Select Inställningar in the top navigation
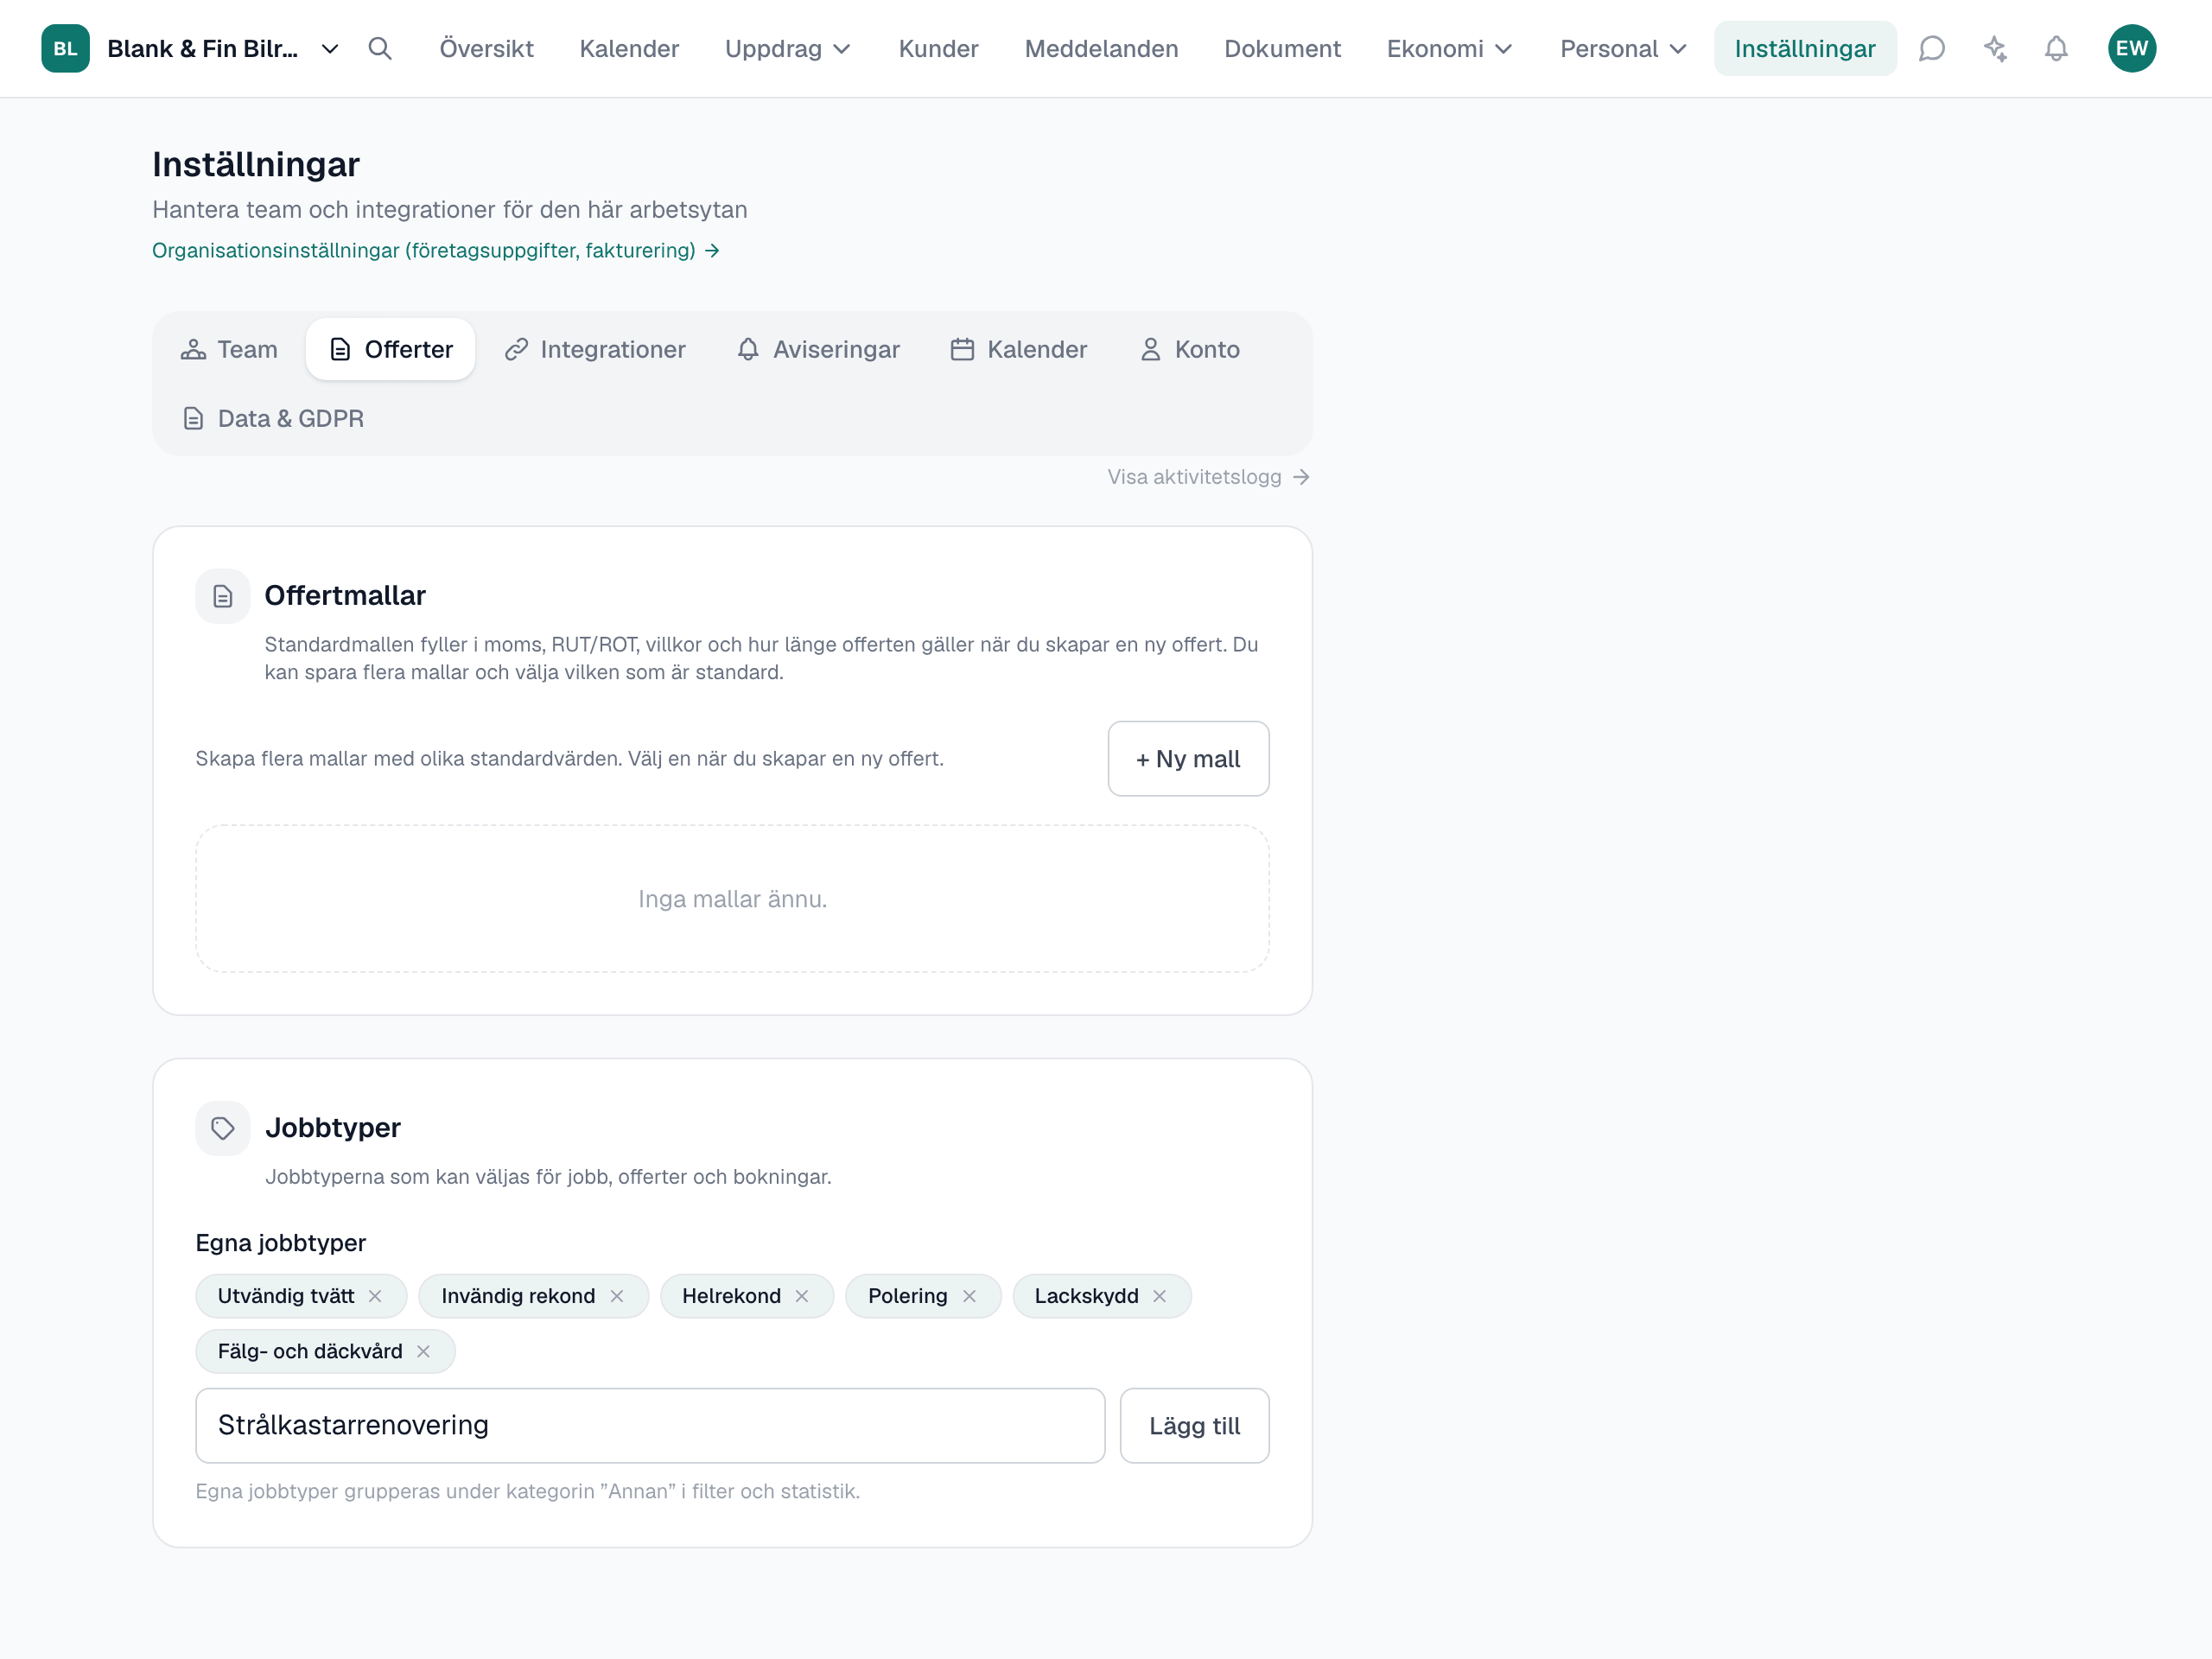The height and width of the screenshot is (1659, 2212). pos(1804,48)
